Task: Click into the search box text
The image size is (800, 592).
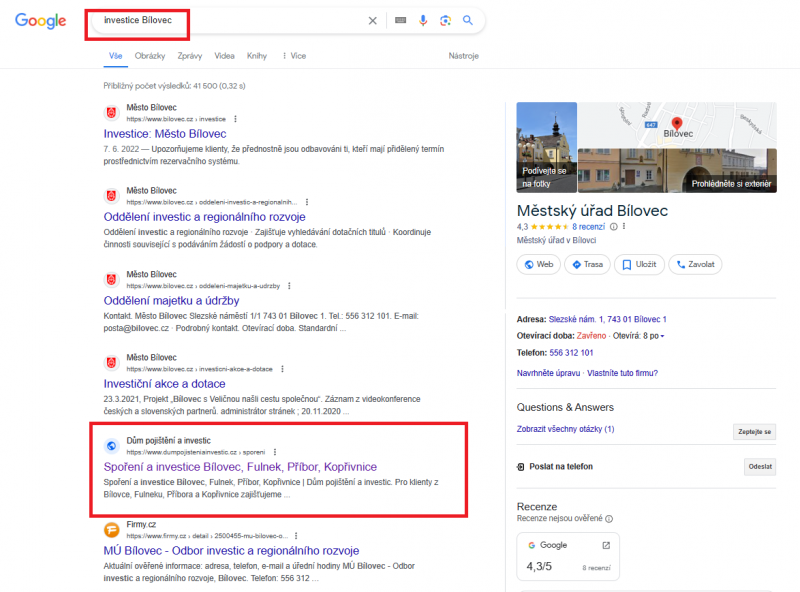Action: coord(138,20)
